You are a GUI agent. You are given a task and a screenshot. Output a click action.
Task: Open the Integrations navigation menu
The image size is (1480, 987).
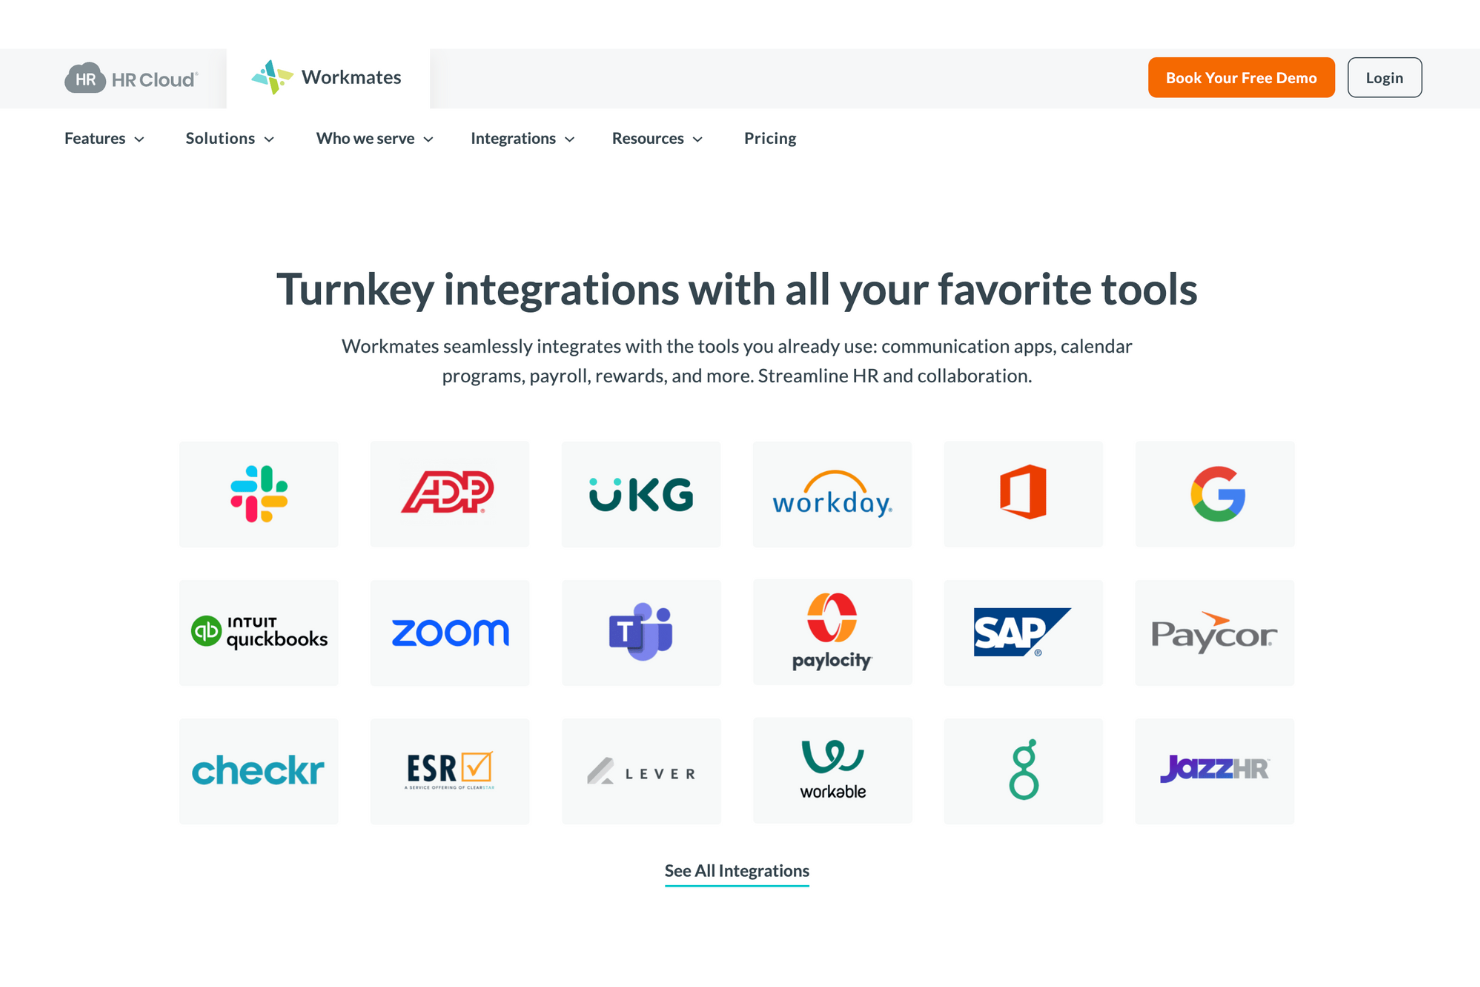[521, 138]
